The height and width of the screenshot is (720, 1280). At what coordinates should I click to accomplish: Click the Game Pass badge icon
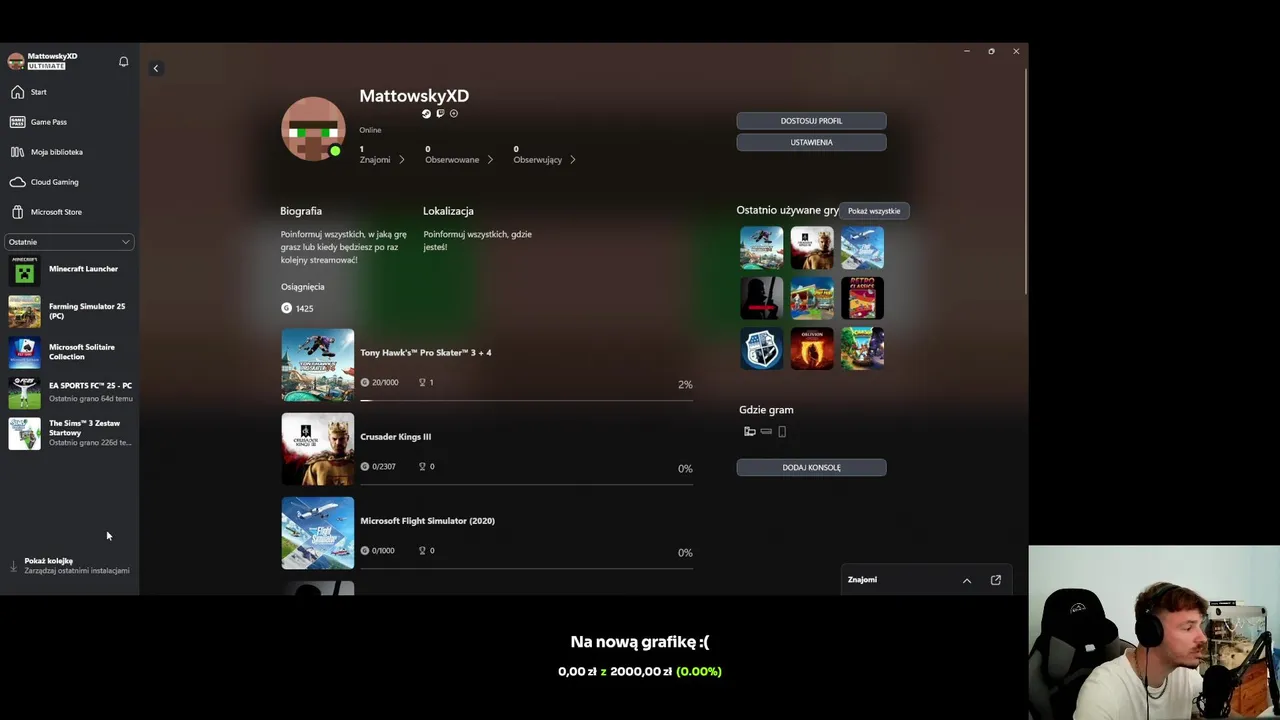[x=17, y=122]
